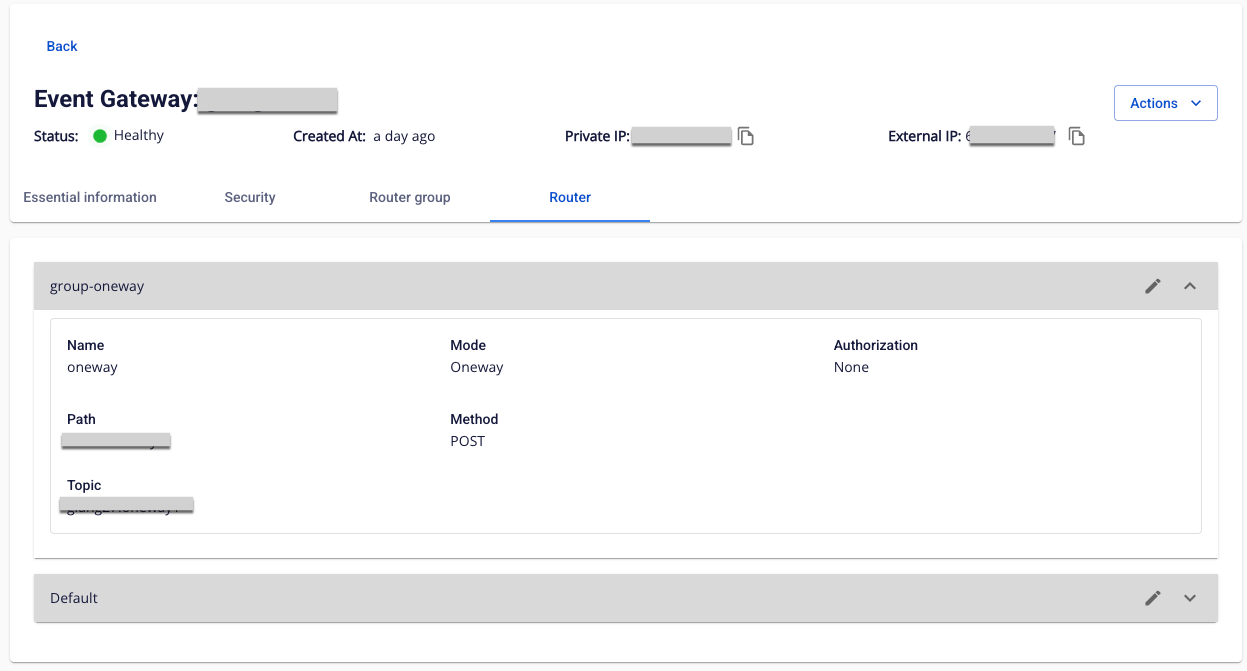Expand the Default section chevron
1247x671 pixels.
tap(1190, 598)
